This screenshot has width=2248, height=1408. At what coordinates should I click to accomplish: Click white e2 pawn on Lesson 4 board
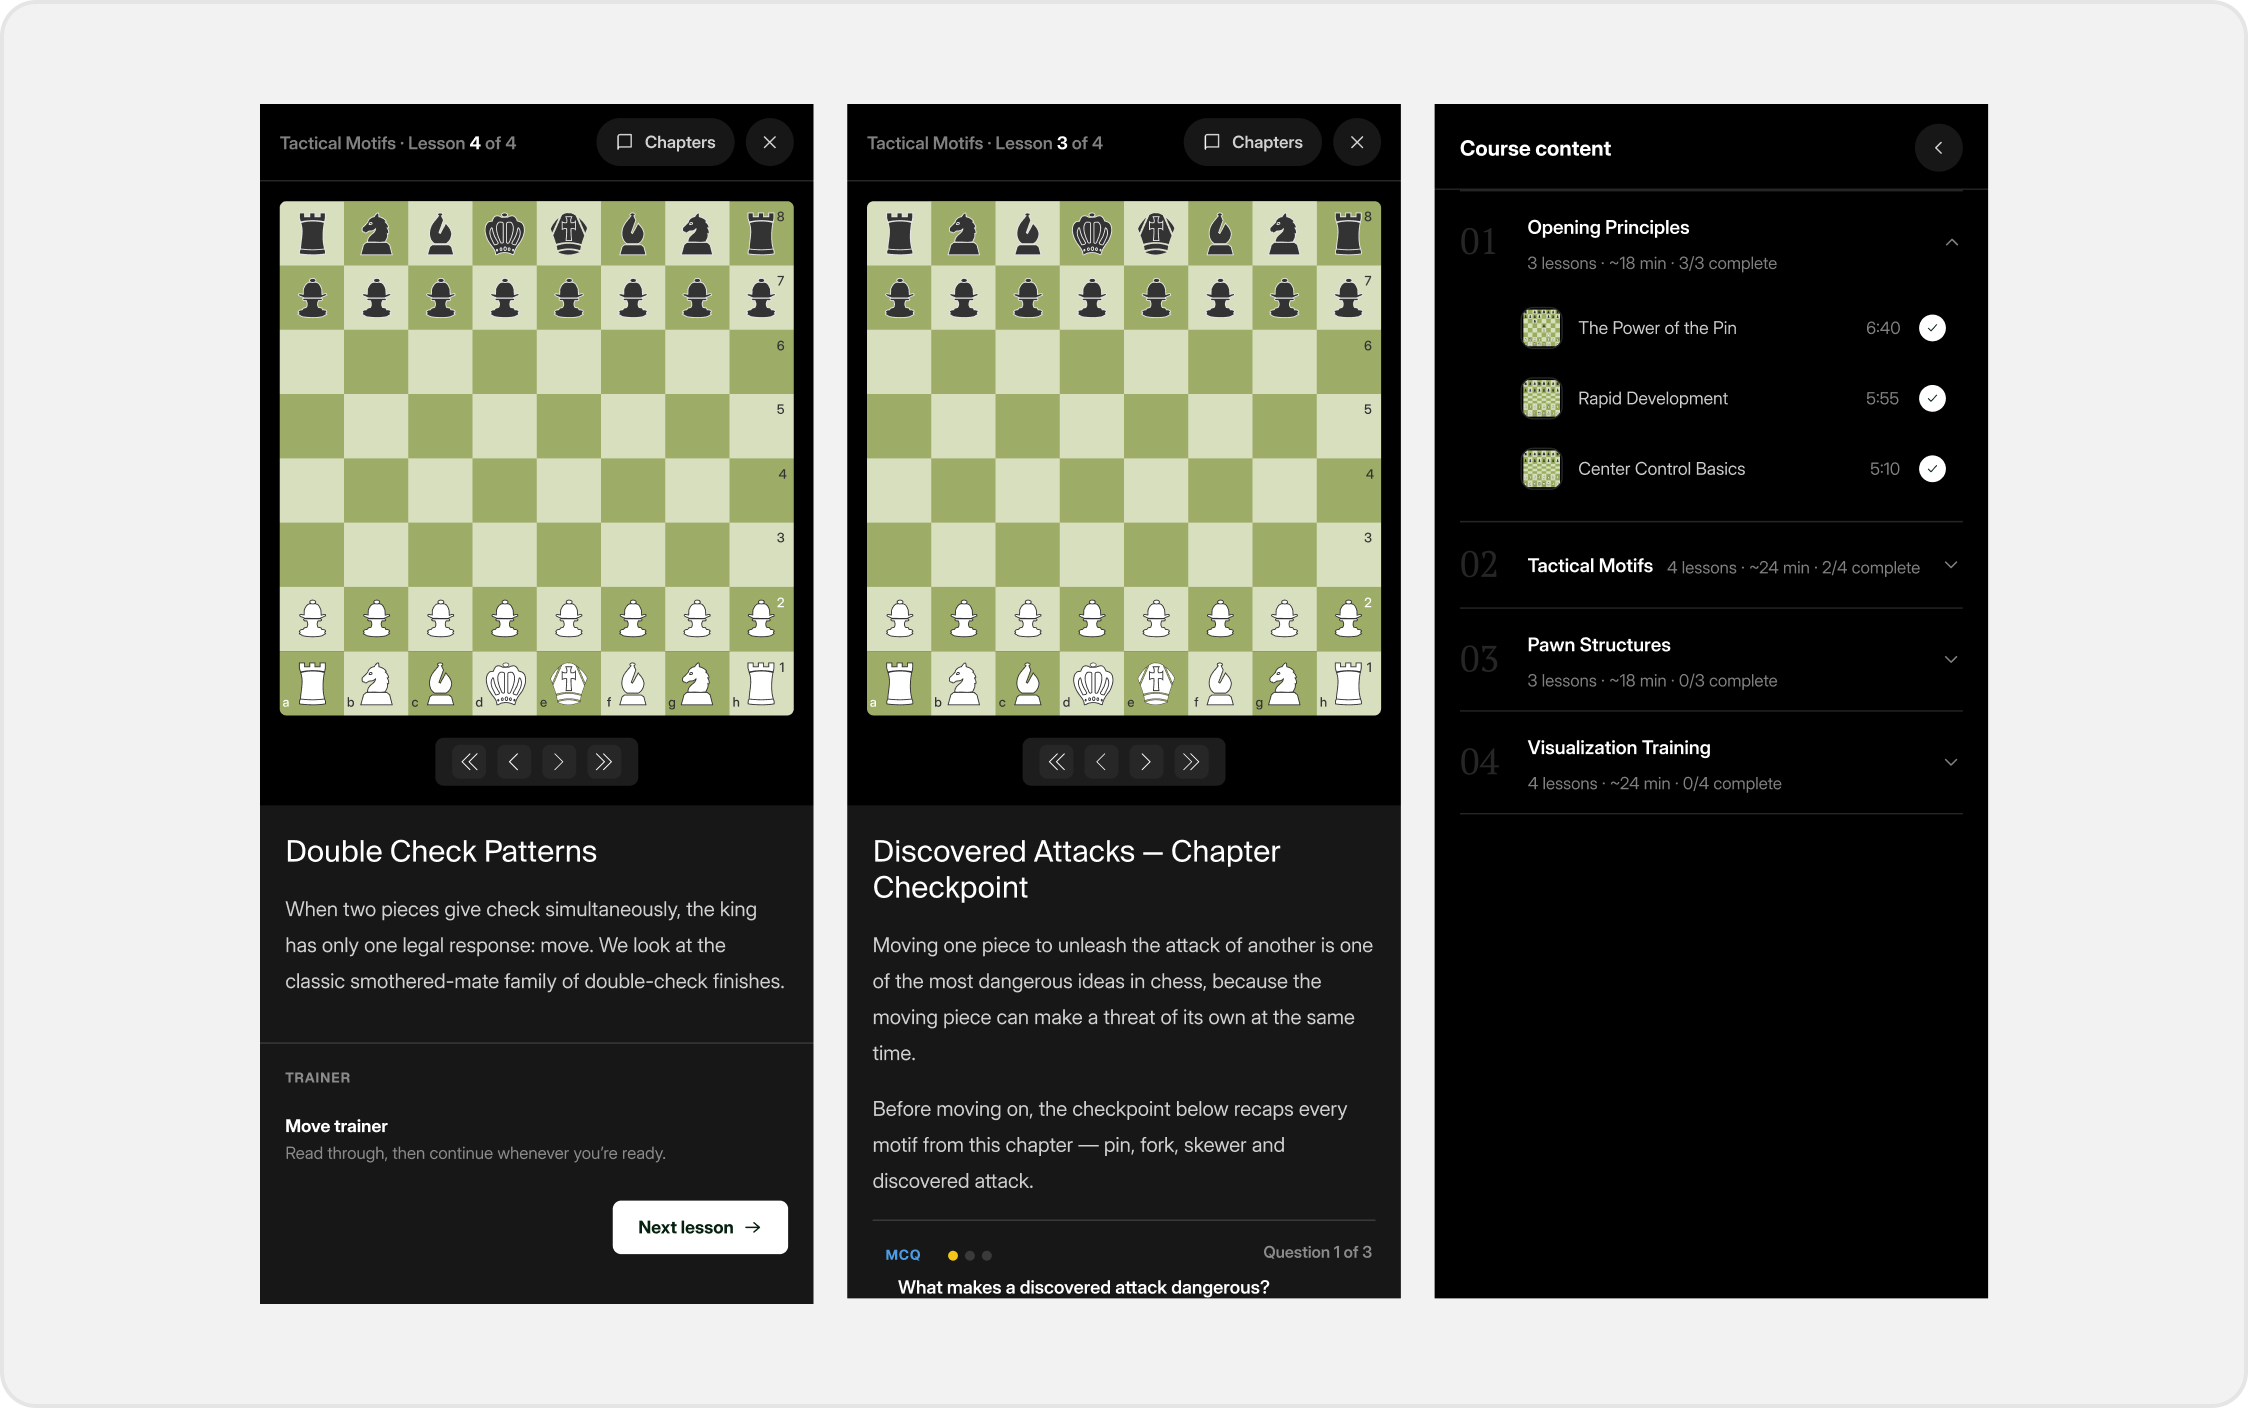point(569,619)
